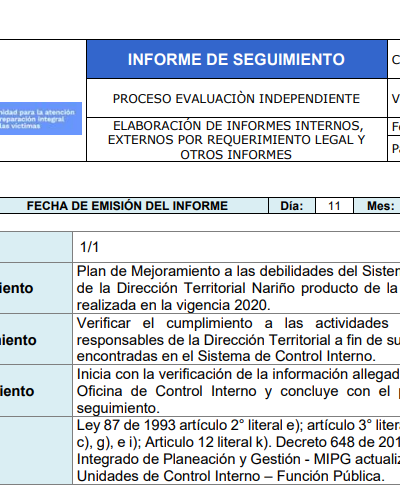Click FECHA DE EMISIÓN DEL INFORME label
The width and height of the screenshot is (400, 496).
point(127,206)
